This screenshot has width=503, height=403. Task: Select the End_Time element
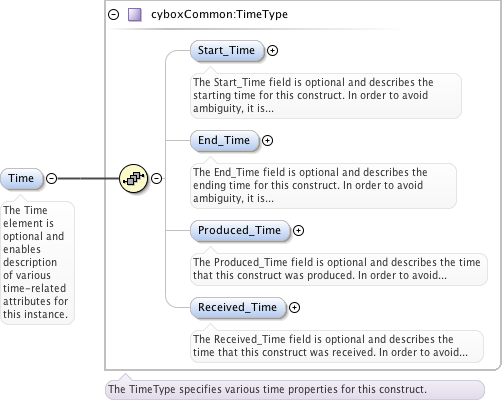[x=224, y=141]
